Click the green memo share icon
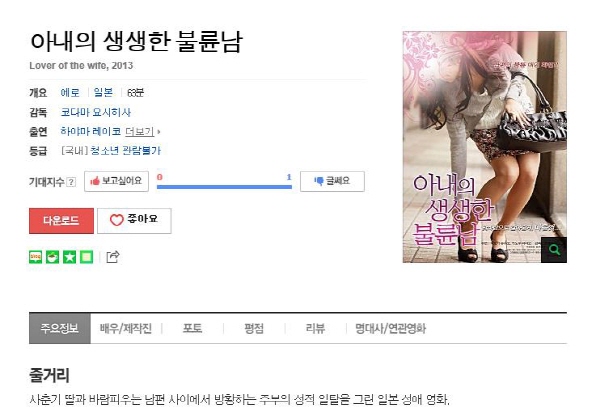This screenshot has height=418, width=600. tap(86, 257)
